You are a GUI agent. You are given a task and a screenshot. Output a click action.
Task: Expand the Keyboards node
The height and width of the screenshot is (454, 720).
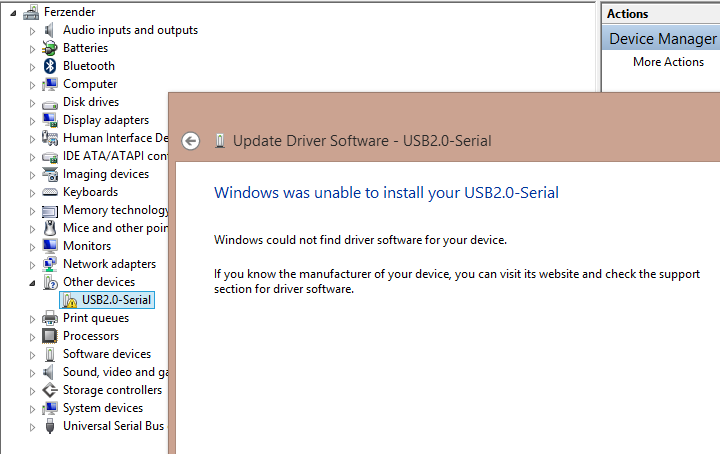point(32,193)
